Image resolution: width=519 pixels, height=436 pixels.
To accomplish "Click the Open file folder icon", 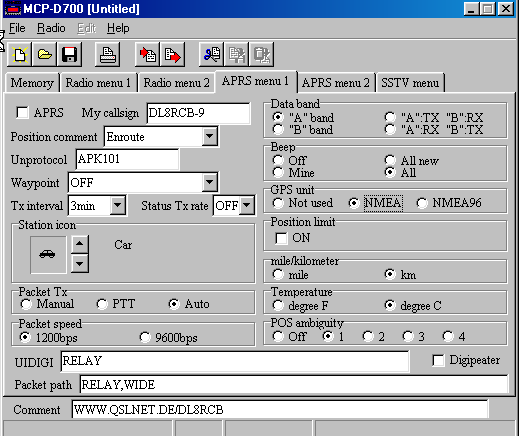I will click(44, 54).
